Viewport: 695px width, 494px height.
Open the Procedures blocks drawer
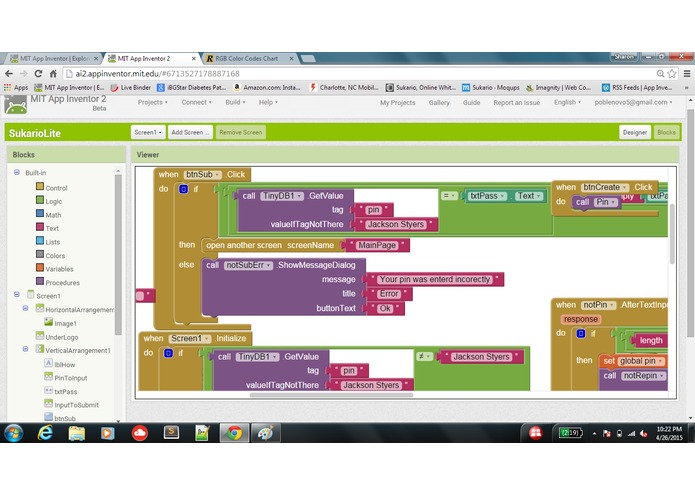[58, 282]
